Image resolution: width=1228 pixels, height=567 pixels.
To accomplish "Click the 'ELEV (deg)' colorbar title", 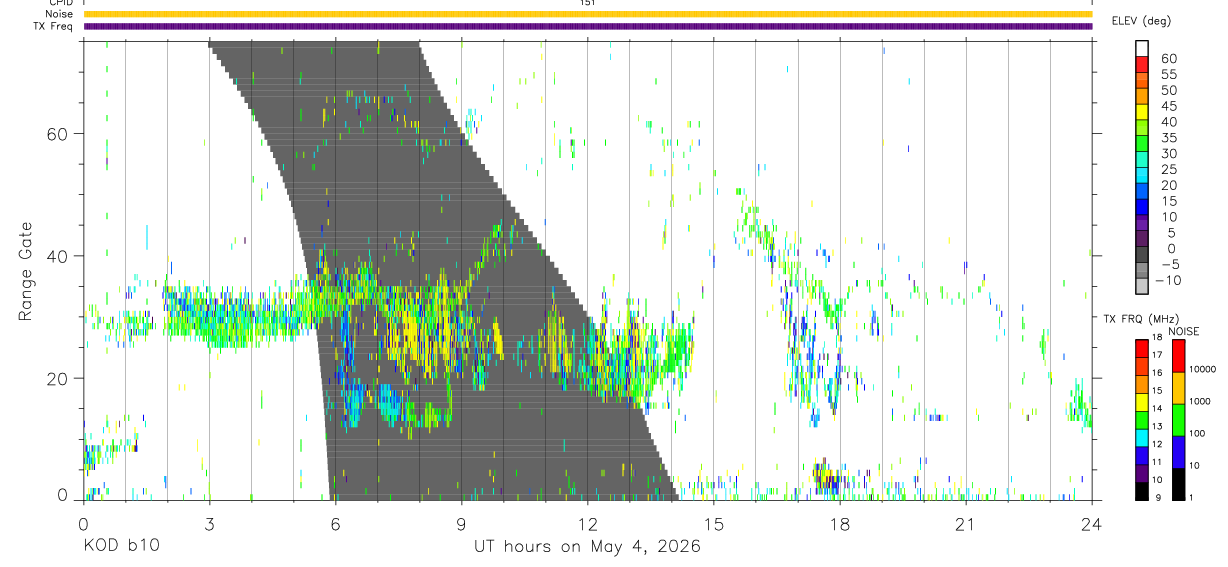I will [x=1140, y=21].
